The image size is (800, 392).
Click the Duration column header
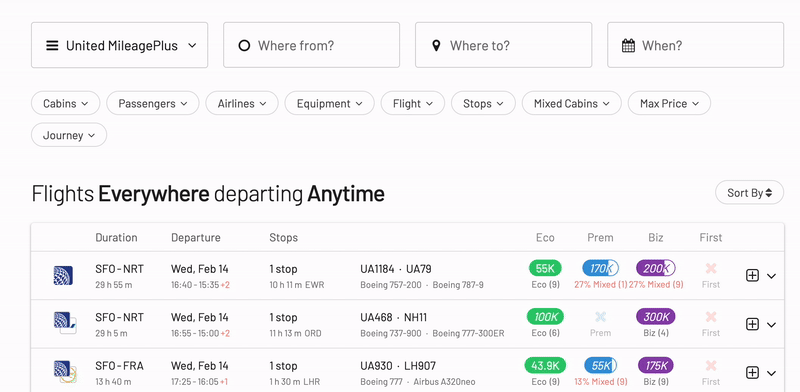[116, 237]
